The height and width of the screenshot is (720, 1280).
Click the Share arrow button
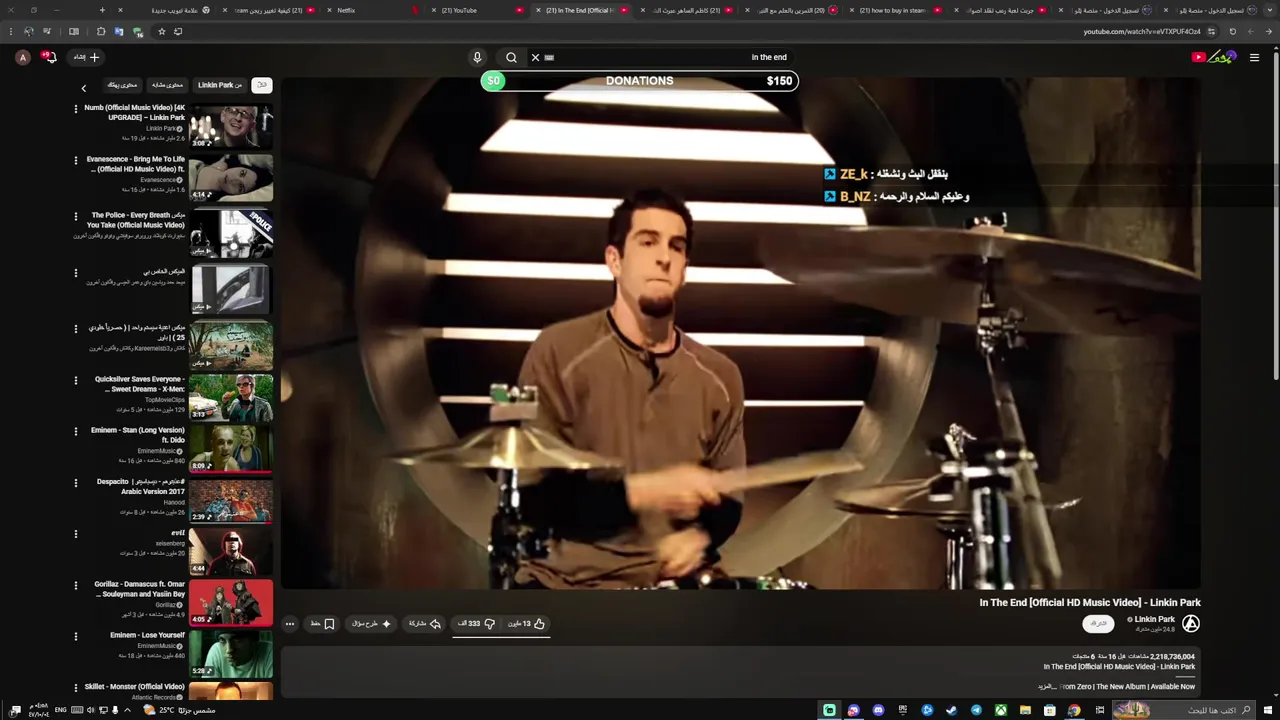pyautogui.click(x=425, y=624)
